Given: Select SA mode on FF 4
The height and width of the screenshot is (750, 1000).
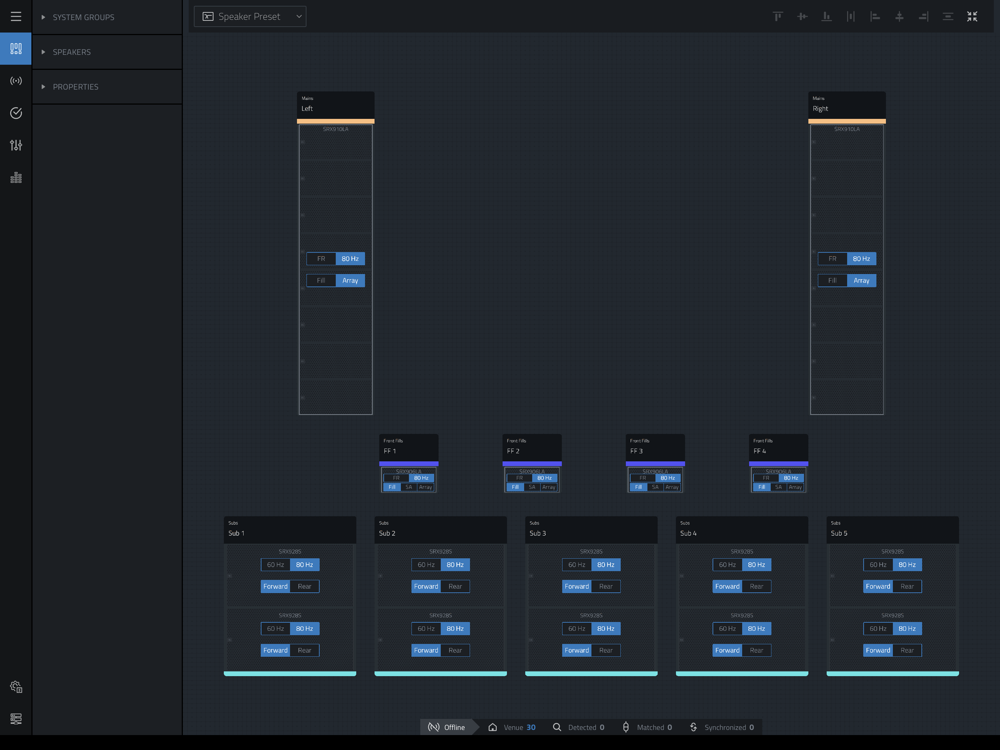Looking at the screenshot, I should click(x=778, y=487).
